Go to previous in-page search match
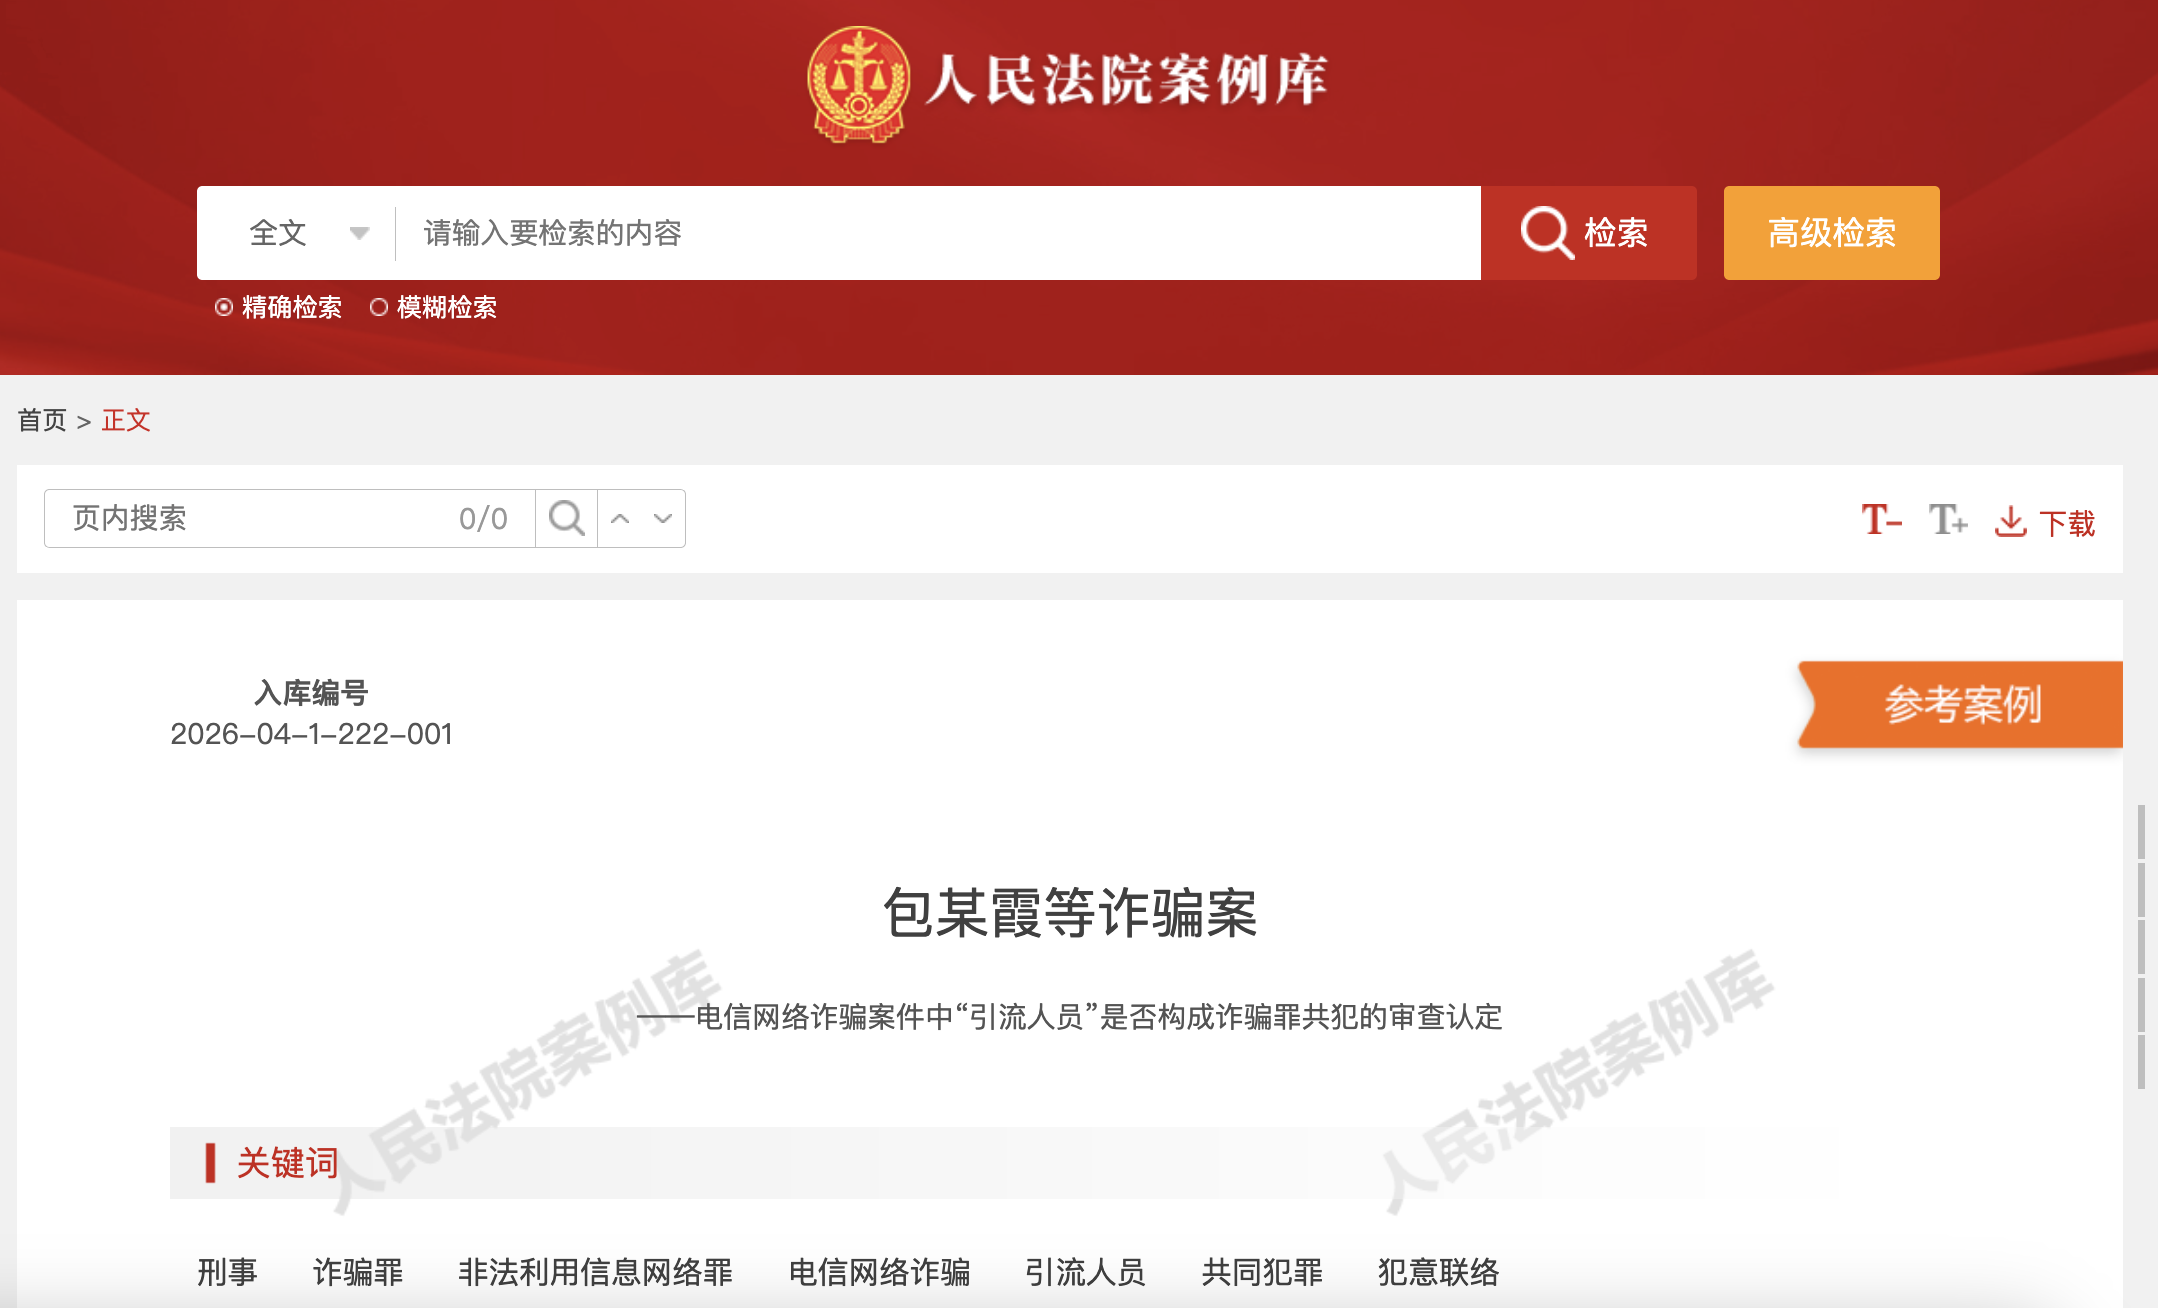This screenshot has width=2158, height=1308. click(x=620, y=518)
